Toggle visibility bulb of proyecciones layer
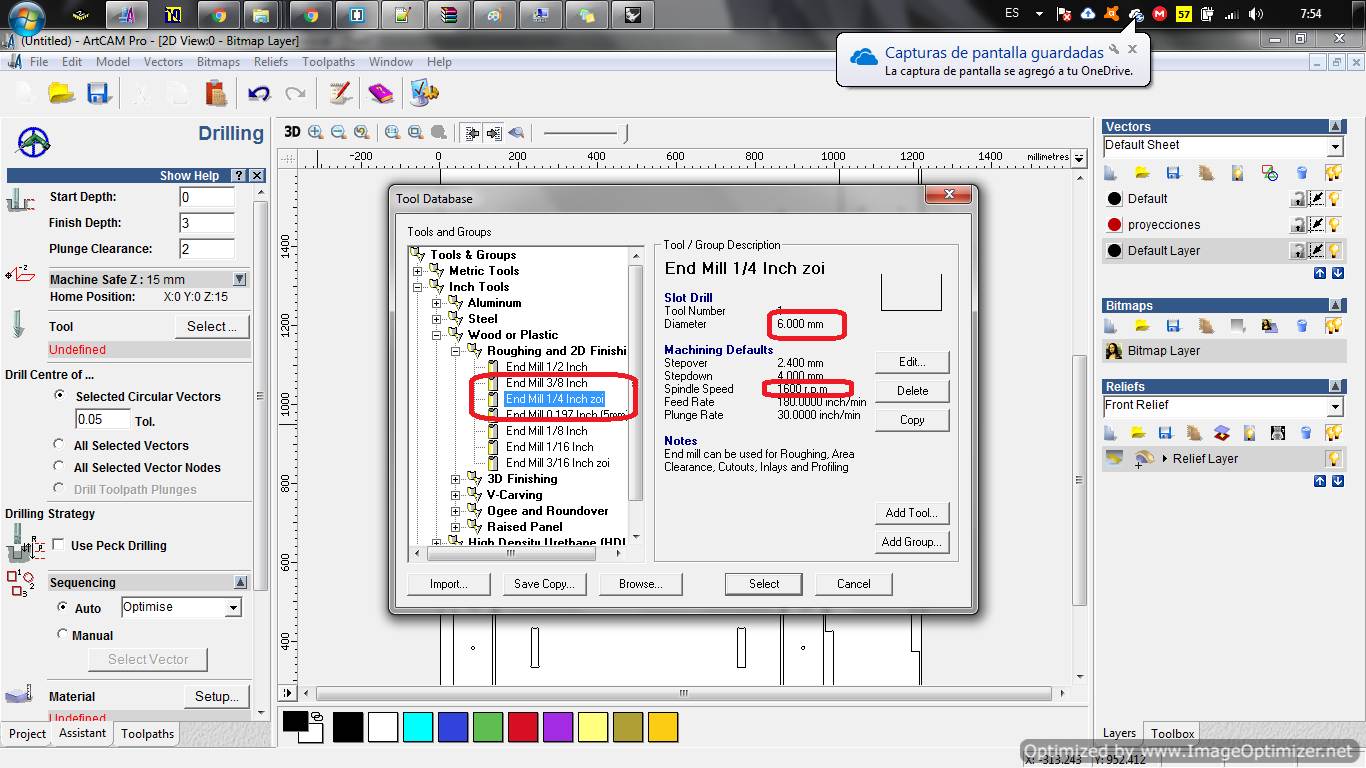Viewport: 1366px width, 768px height. (x=1334, y=225)
